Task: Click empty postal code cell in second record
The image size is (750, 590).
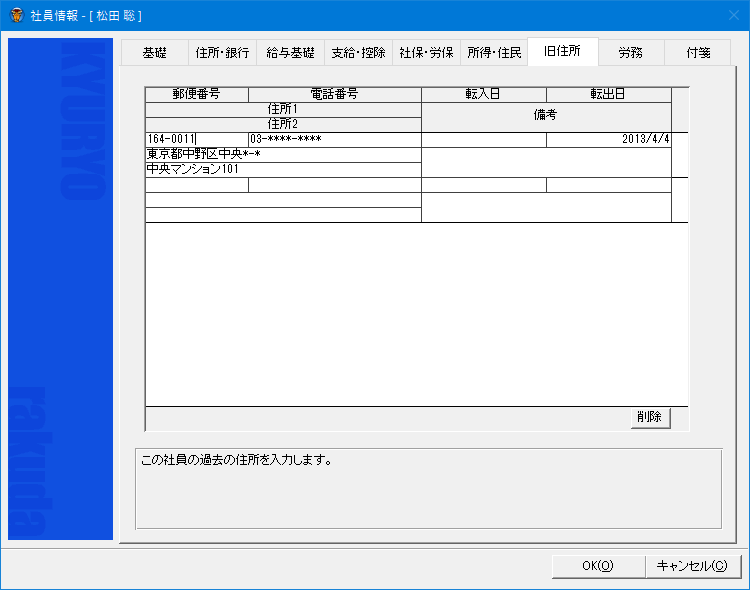Action: click(x=197, y=185)
